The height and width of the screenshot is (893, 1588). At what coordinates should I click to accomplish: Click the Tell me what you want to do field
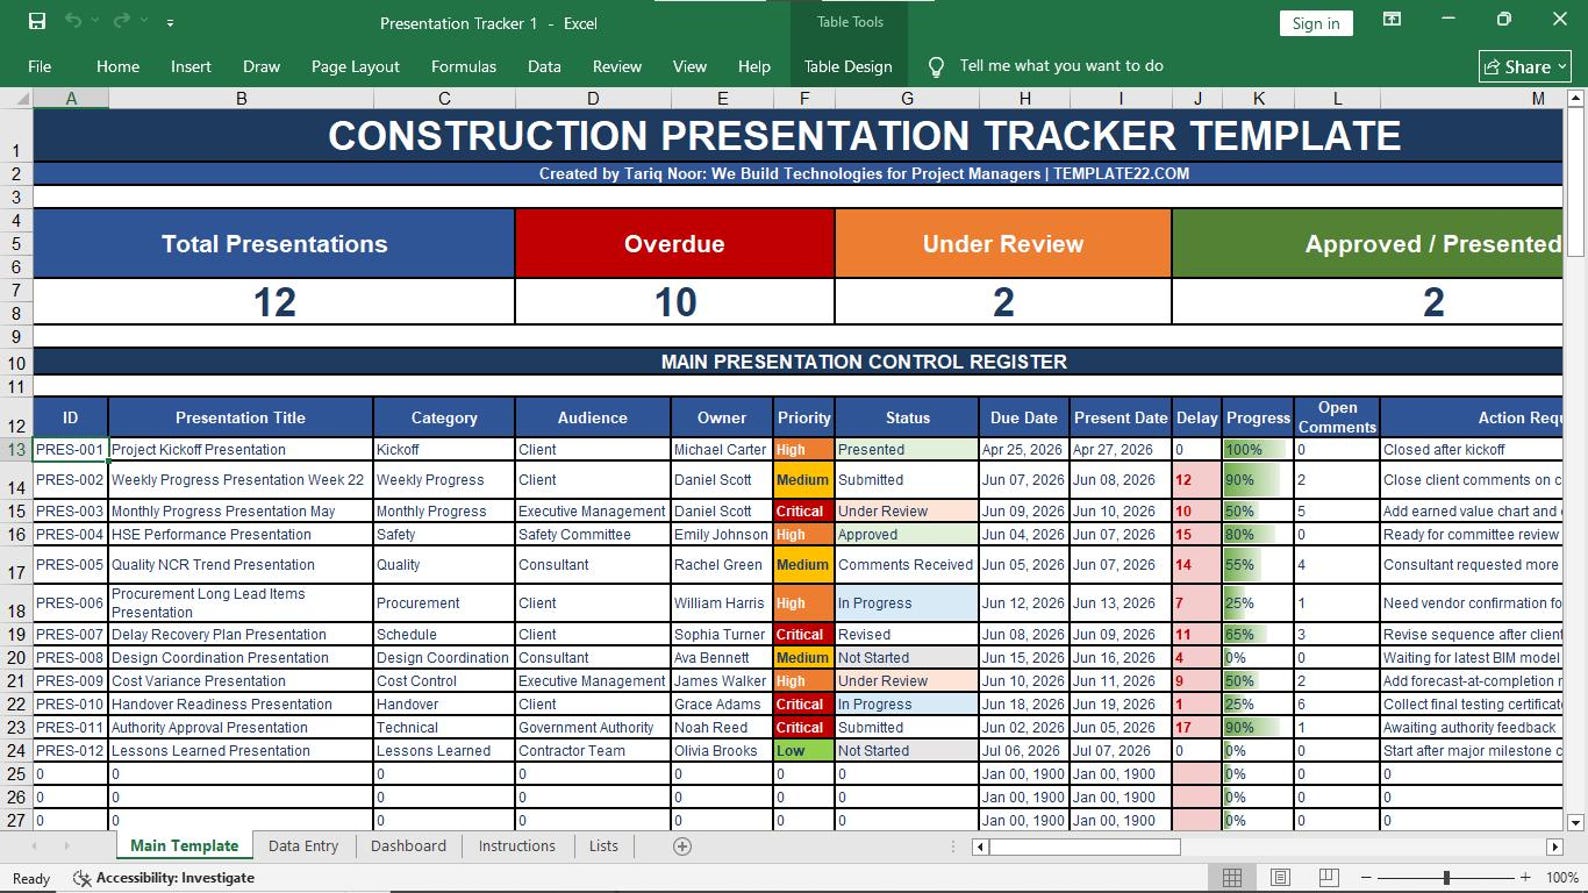point(1061,66)
